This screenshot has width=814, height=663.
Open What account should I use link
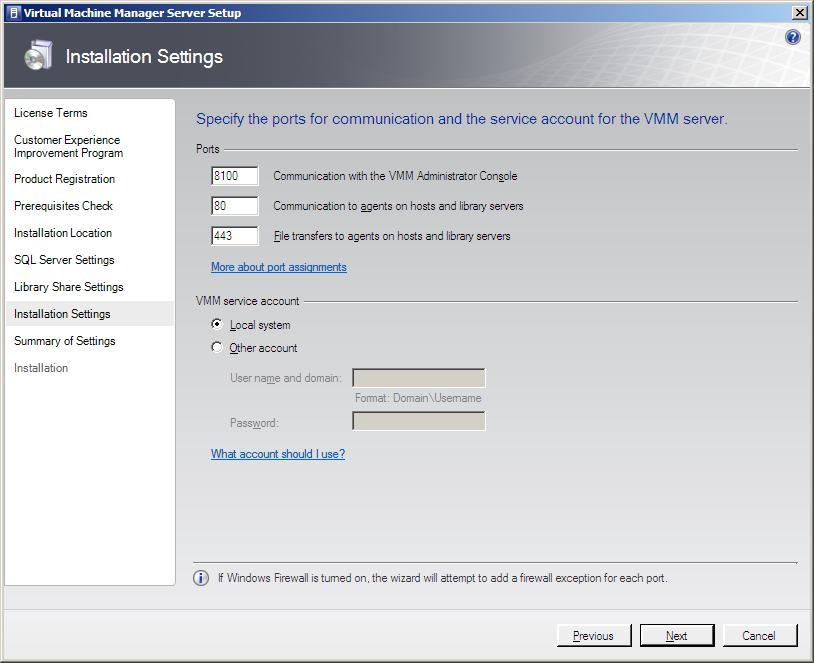(278, 454)
